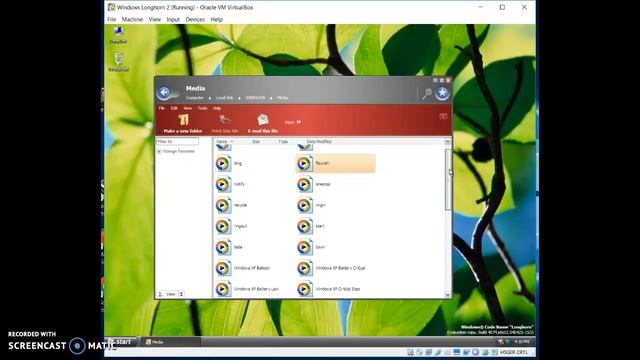The height and width of the screenshot is (360, 640).
Task: Open the Recycle Bin desktop icon
Action: pyautogui.click(x=118, y=62)
